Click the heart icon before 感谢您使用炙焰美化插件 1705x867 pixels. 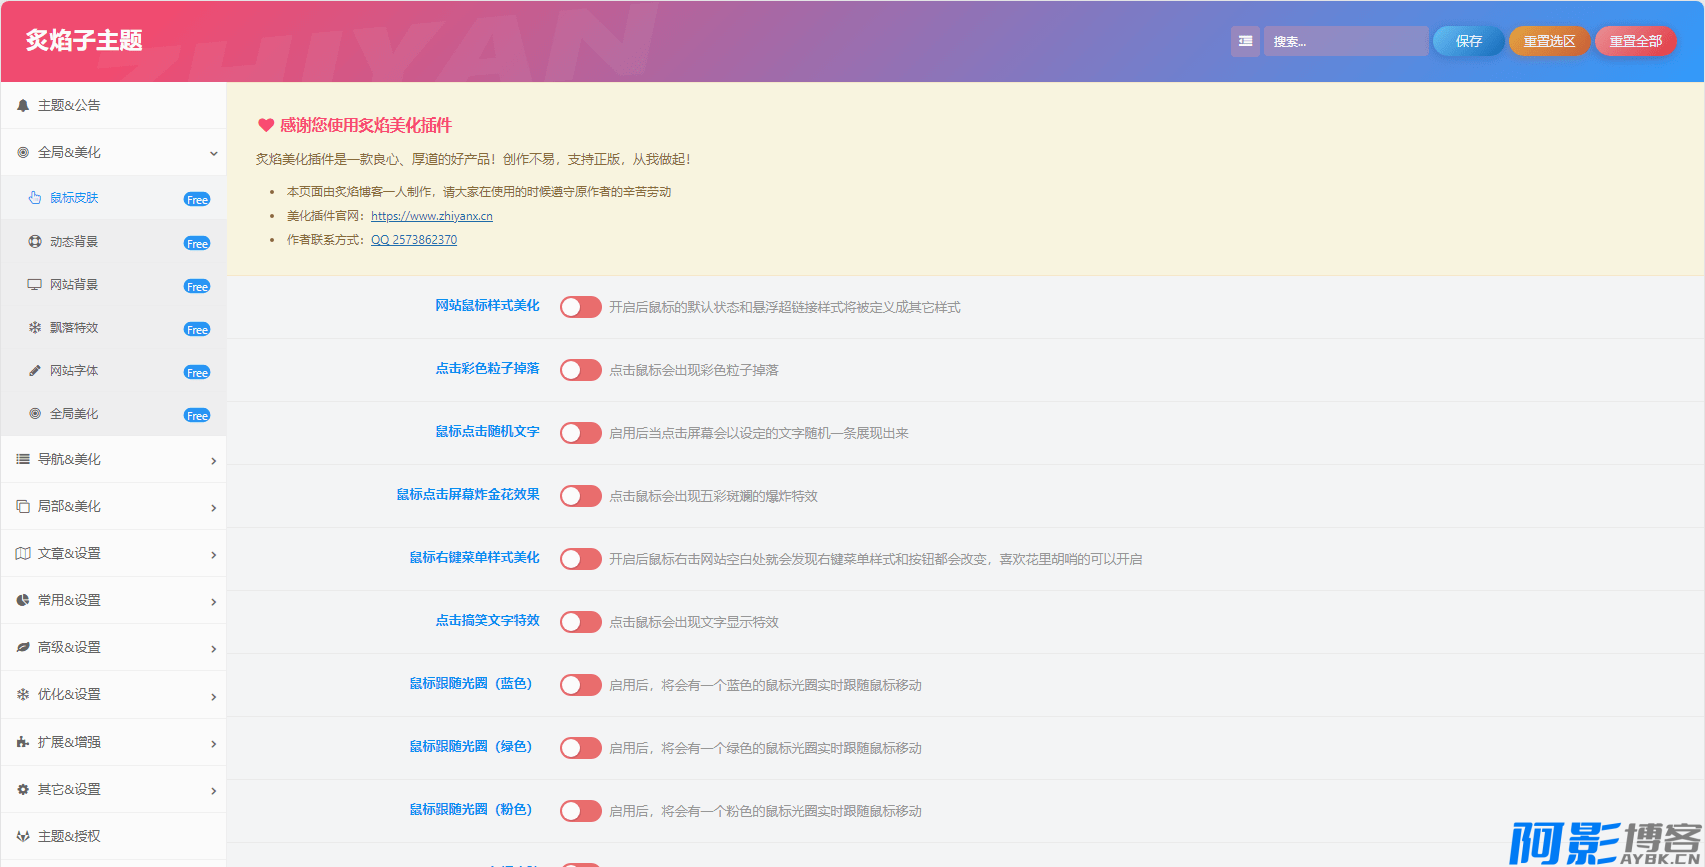[x=266, y=125]
